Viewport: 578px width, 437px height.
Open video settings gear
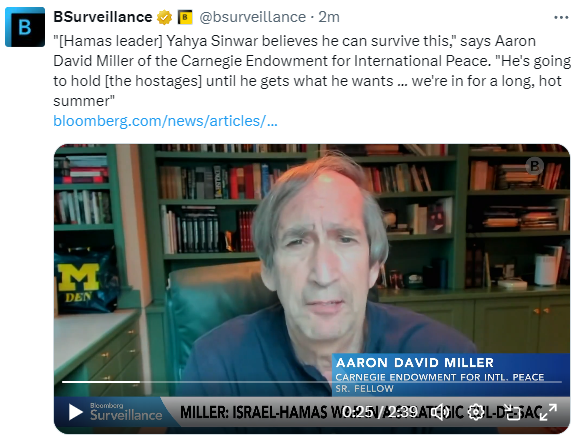(476, 412)
